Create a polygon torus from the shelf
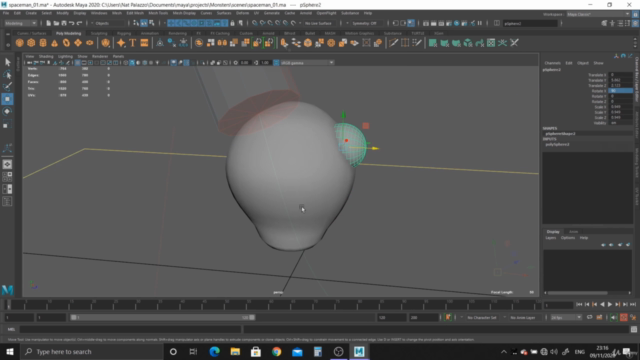The width and height of the screenshot is (640, 360). pyautogui.click(x=66, y=43)
